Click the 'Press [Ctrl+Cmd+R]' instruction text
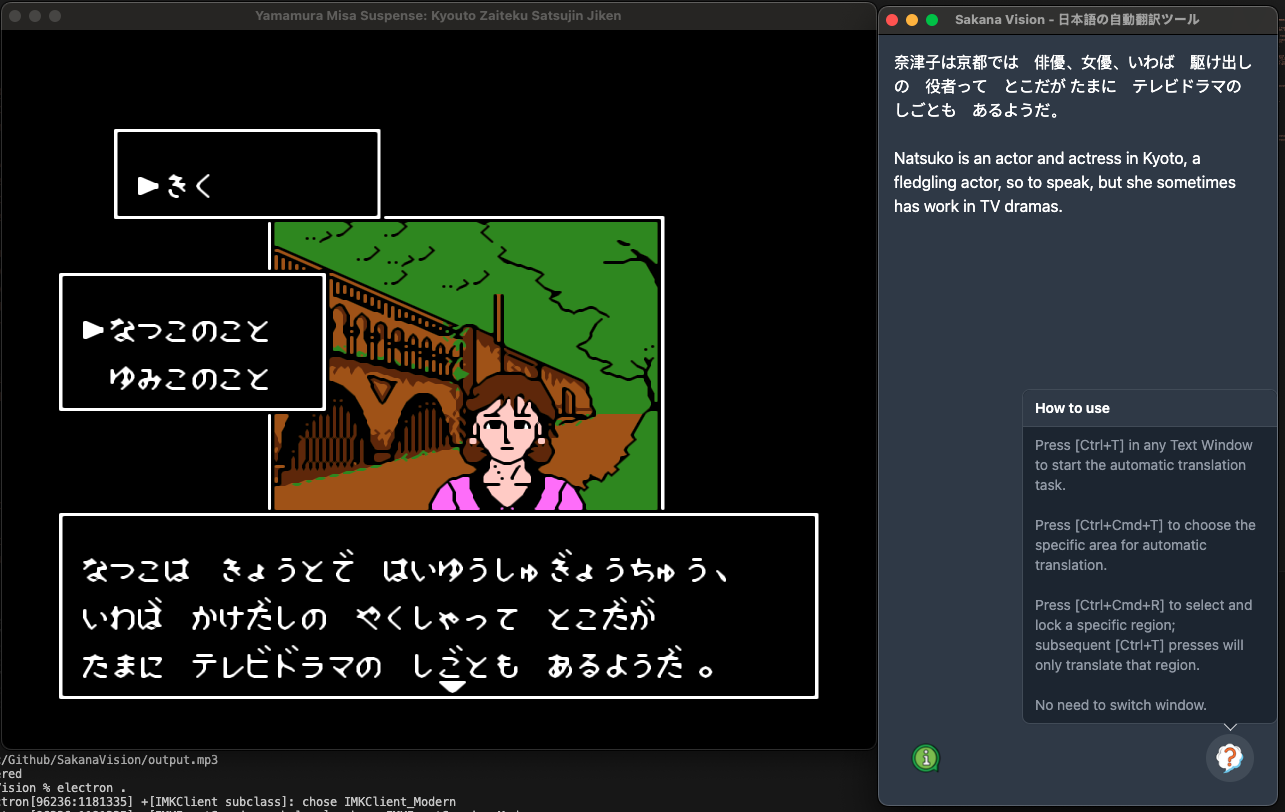 [1144, 635]
